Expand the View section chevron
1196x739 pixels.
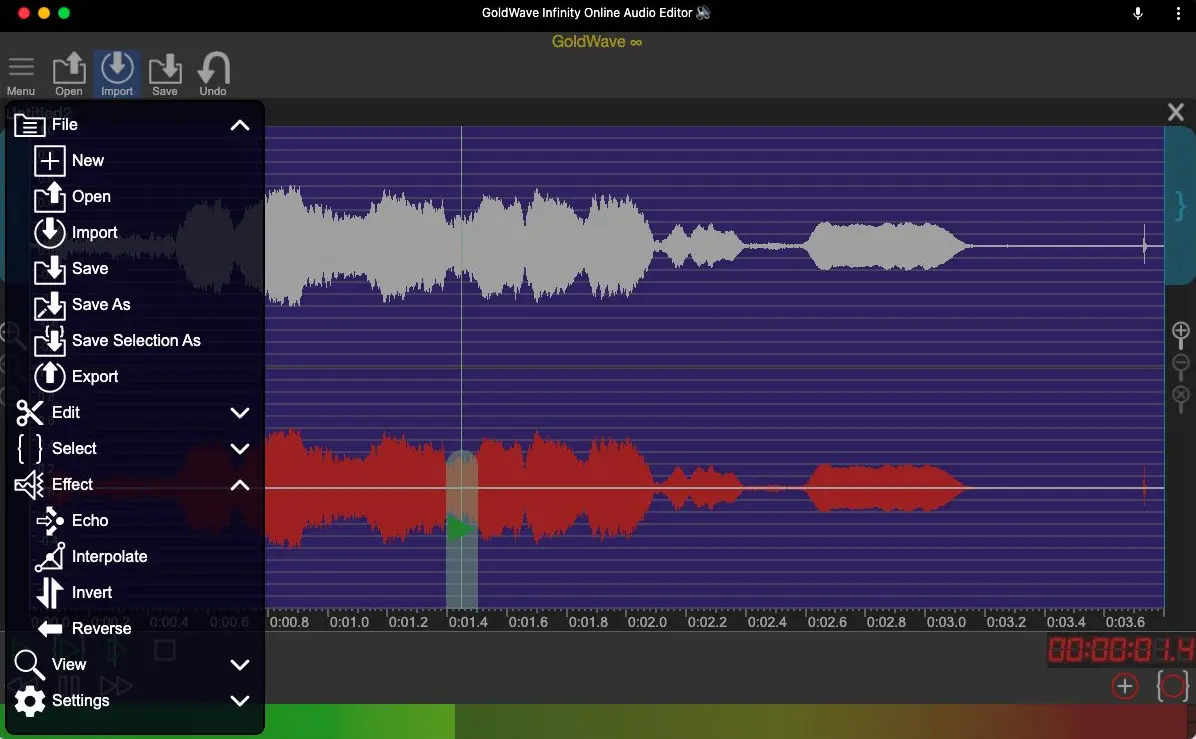pos(240,665)
